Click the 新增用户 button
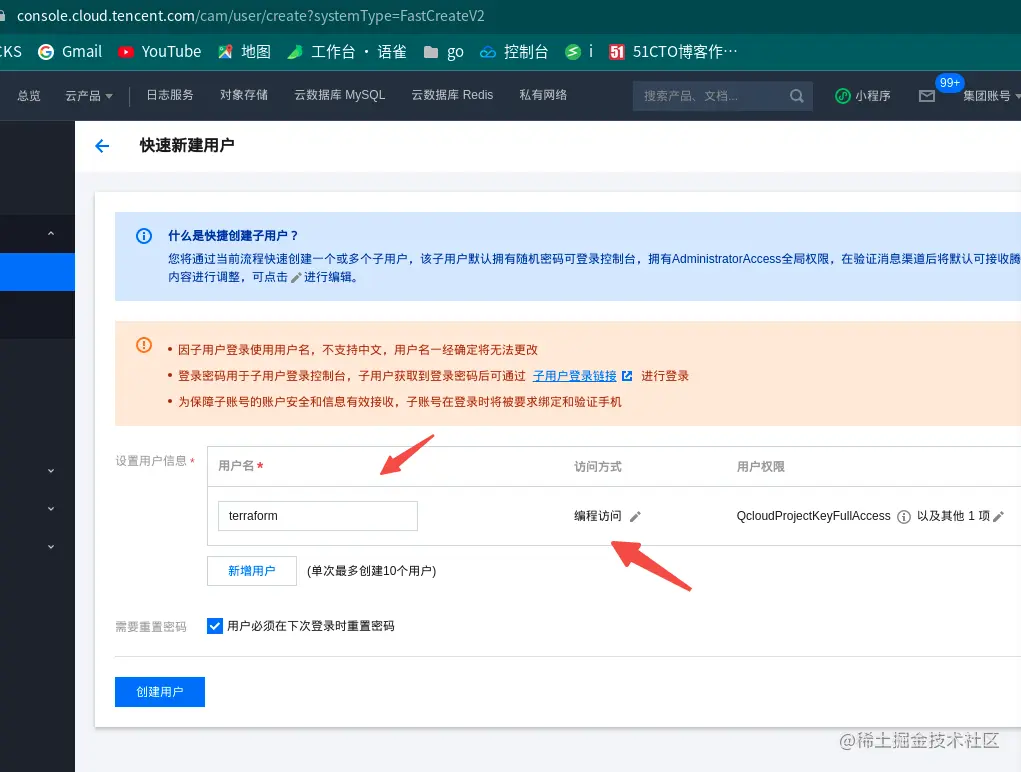Image resolution: width=1021 pixels, height=772 pixels. (252, 571)
